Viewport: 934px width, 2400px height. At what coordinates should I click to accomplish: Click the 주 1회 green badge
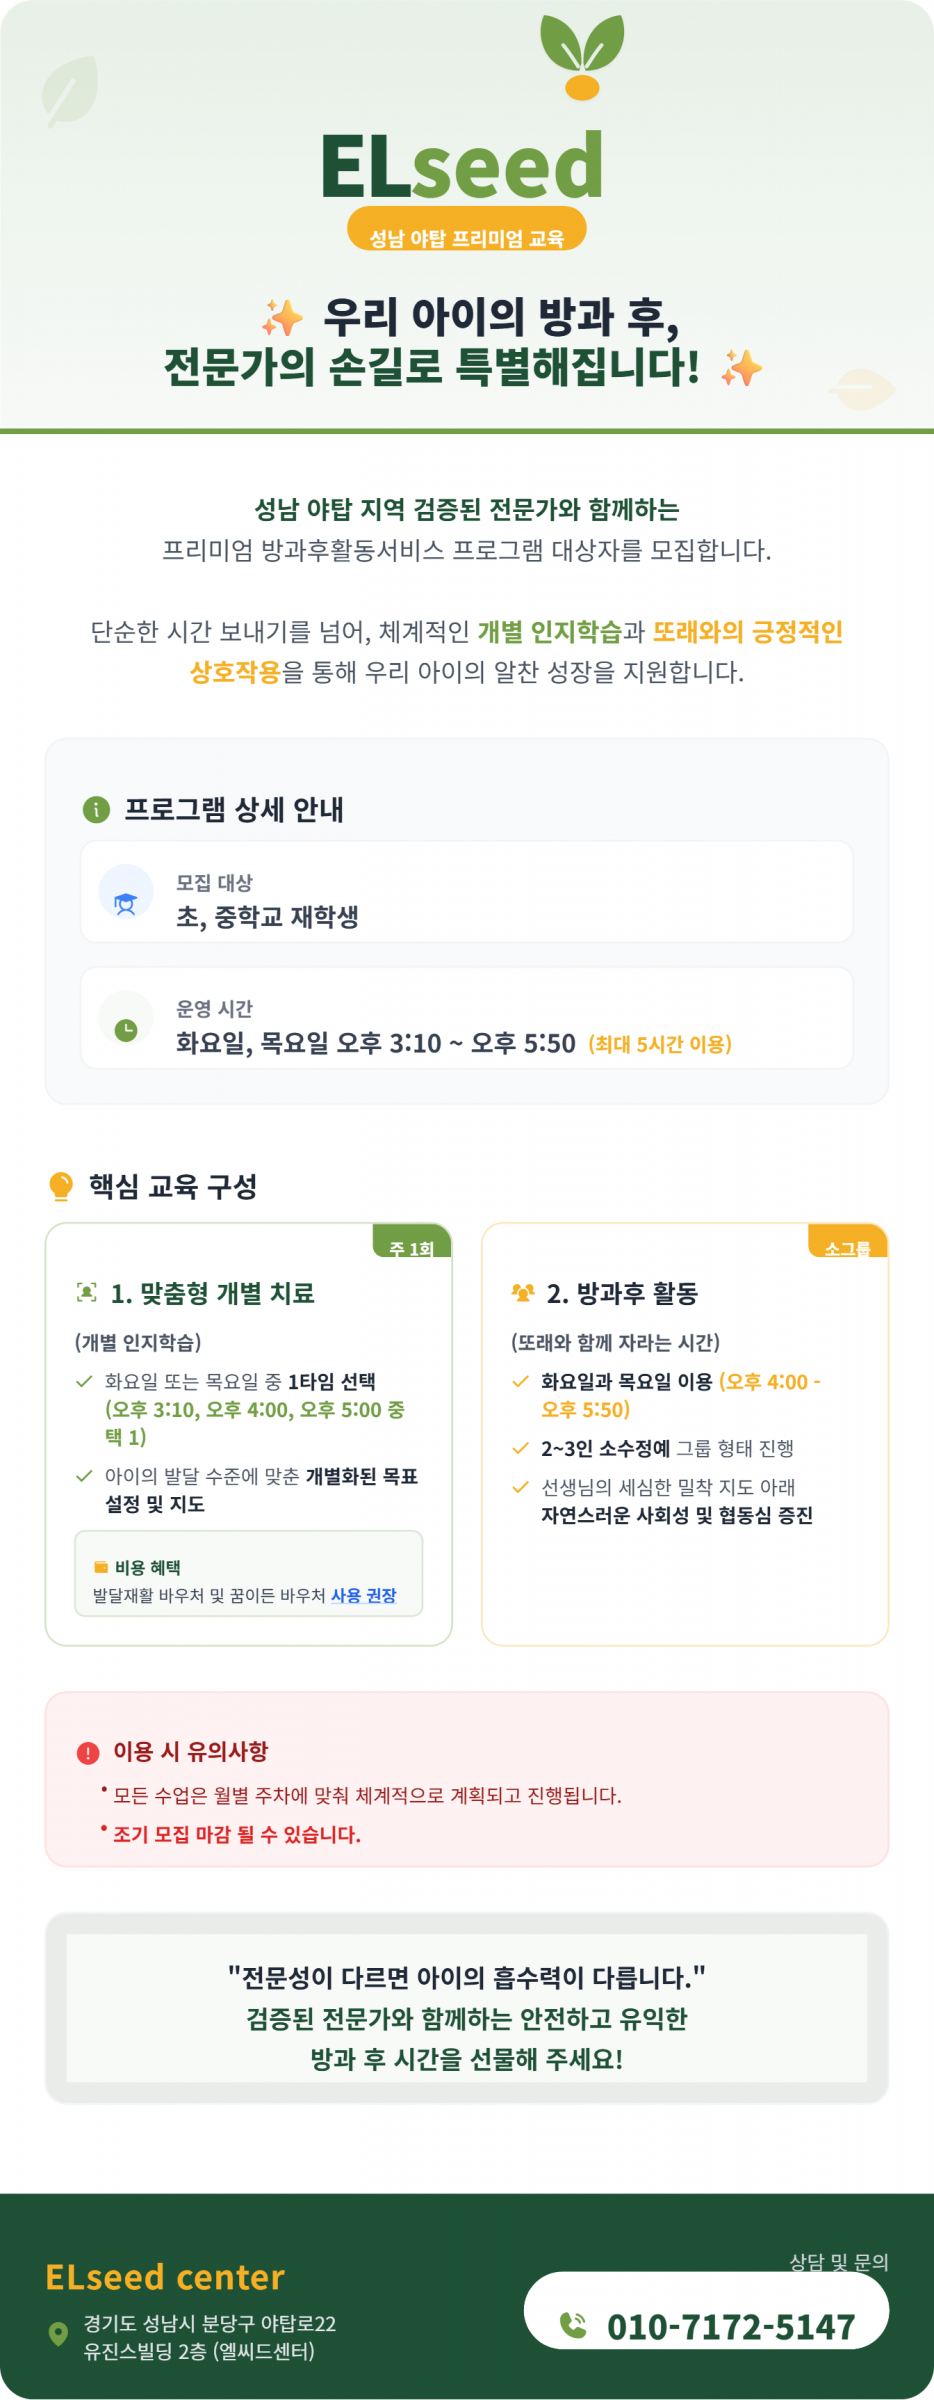pos(412,1244)
